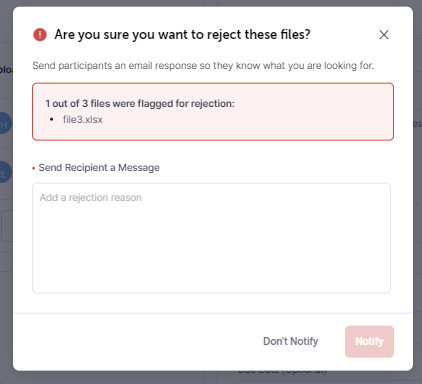This screenshot has width=422, height=384.
Task: Click the red exclamation warning icon
Action: (40, 35)
